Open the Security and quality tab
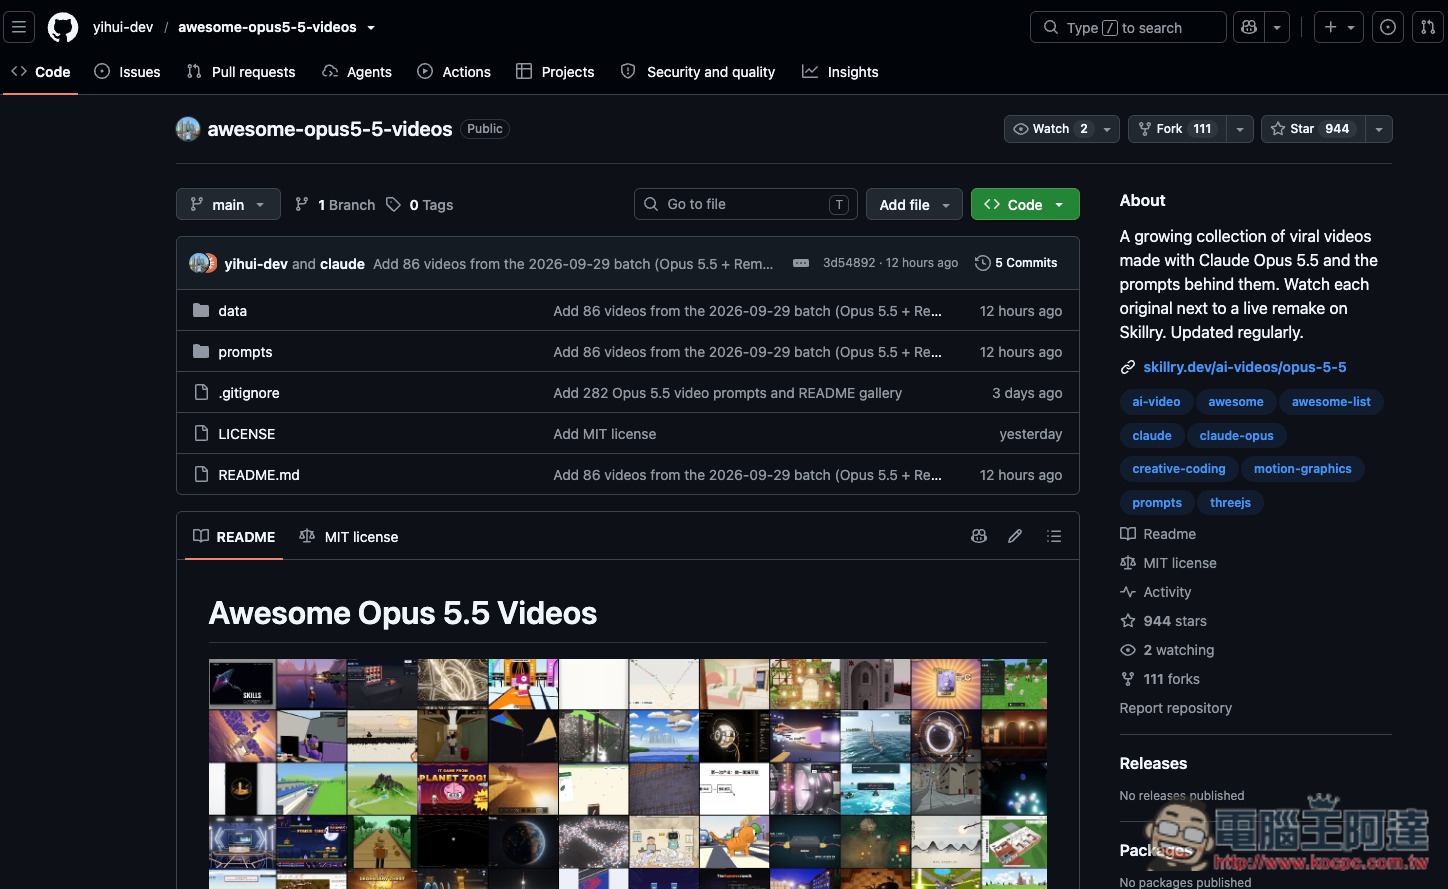Viewport: 1448px width, 889px height. 698,72
